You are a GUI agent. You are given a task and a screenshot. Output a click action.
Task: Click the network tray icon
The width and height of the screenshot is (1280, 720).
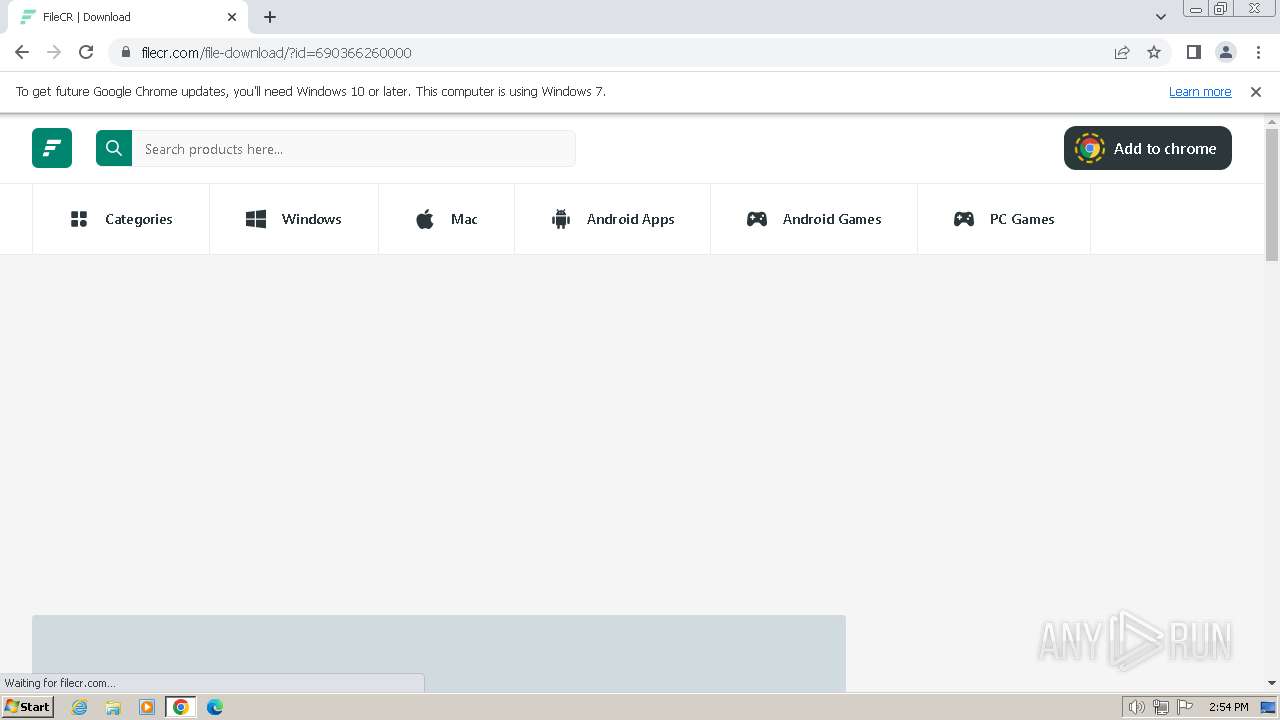click(1161, 707)
